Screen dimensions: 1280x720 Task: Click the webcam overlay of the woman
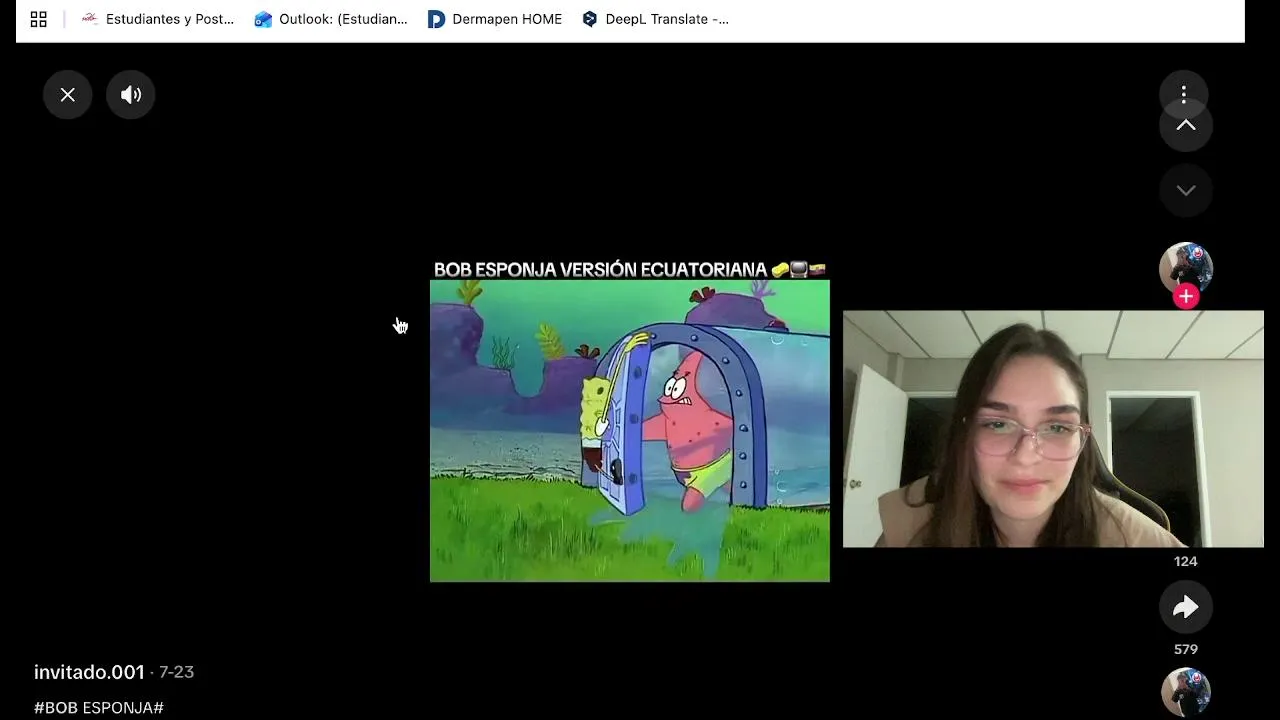pyautogui.click(x=1053, y=429)
